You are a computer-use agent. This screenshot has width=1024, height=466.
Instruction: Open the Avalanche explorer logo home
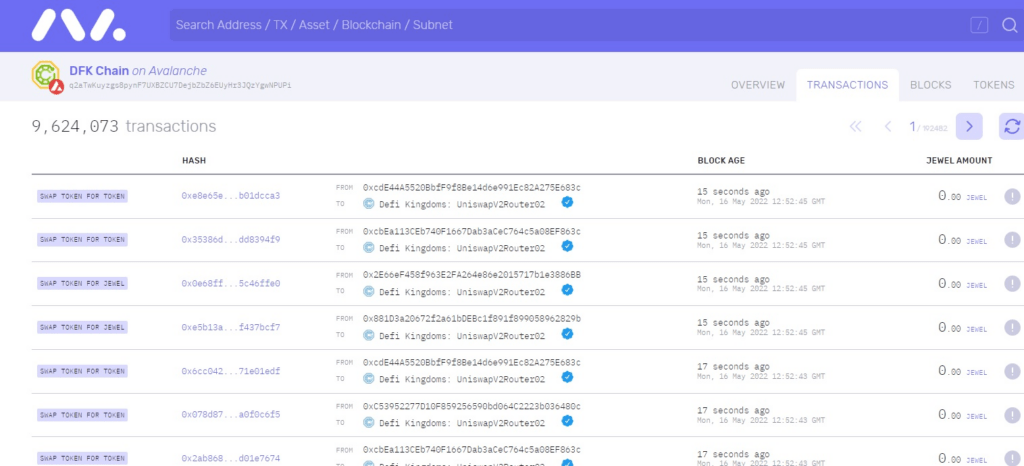[78, 25]
